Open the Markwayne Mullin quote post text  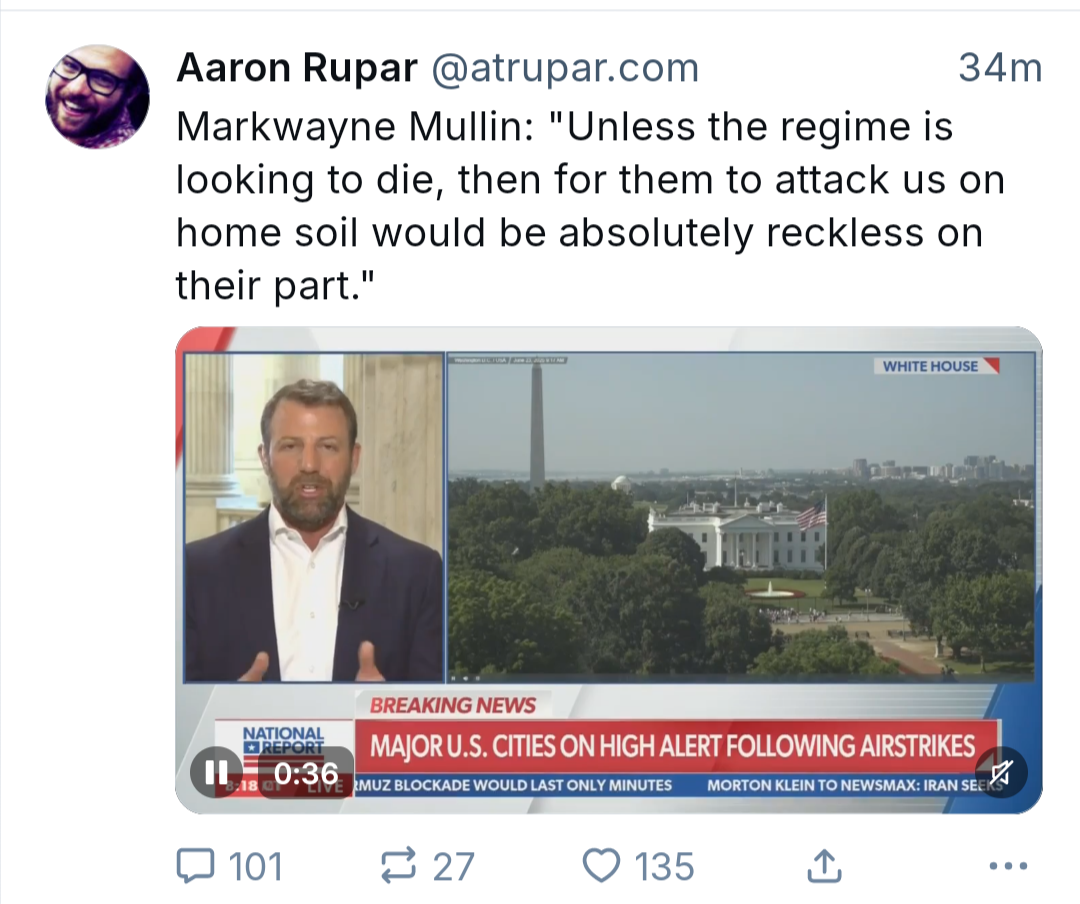coord(590,206)
